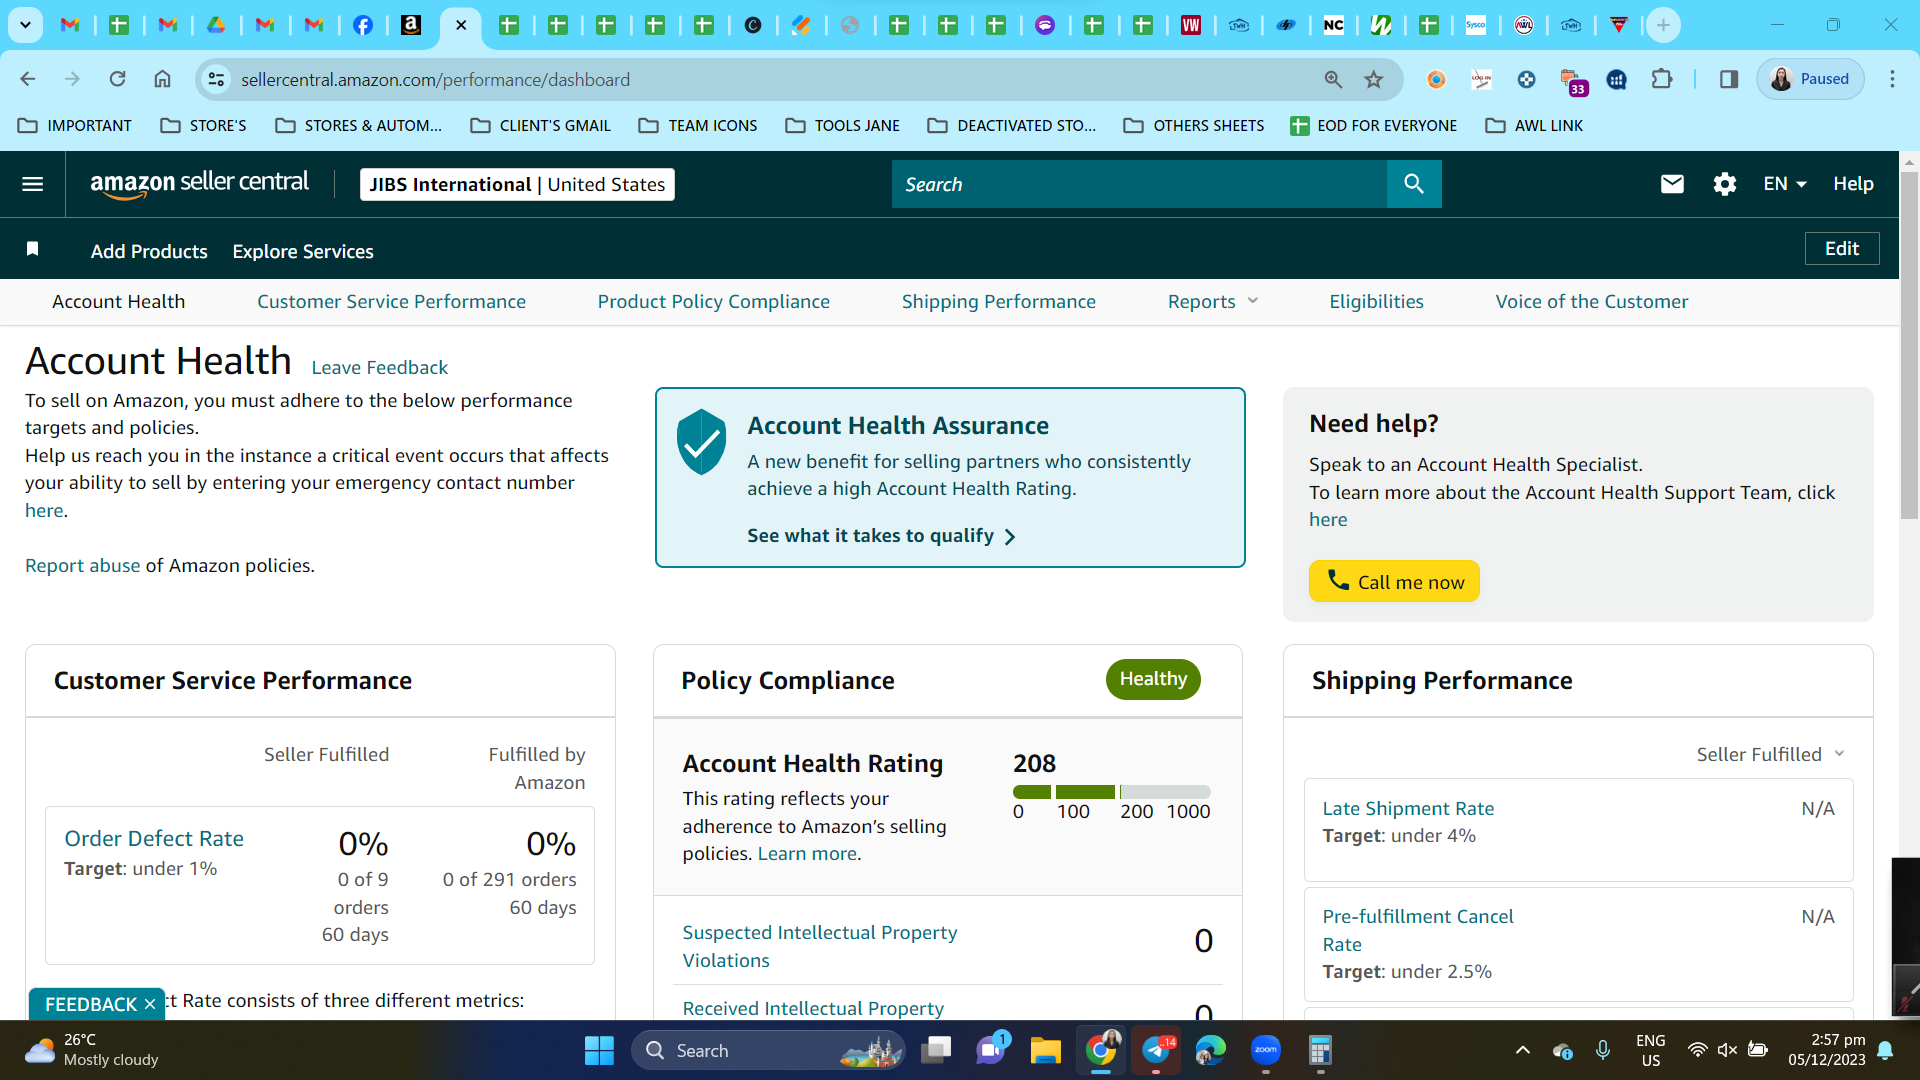Open the Customer Service Performance tab
This screenshot has width=1920, height=1080.
[391, 302]
